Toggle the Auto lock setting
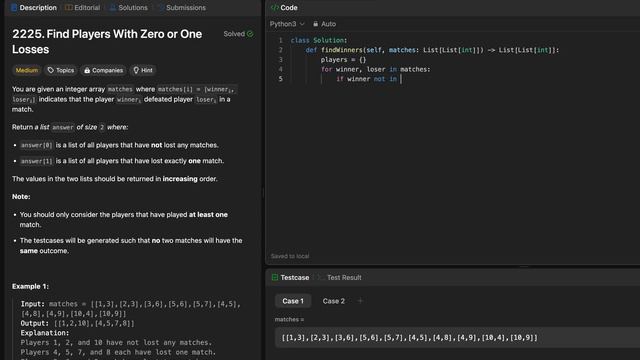This screenshot has width=640, height=360. tap(324, 24)
